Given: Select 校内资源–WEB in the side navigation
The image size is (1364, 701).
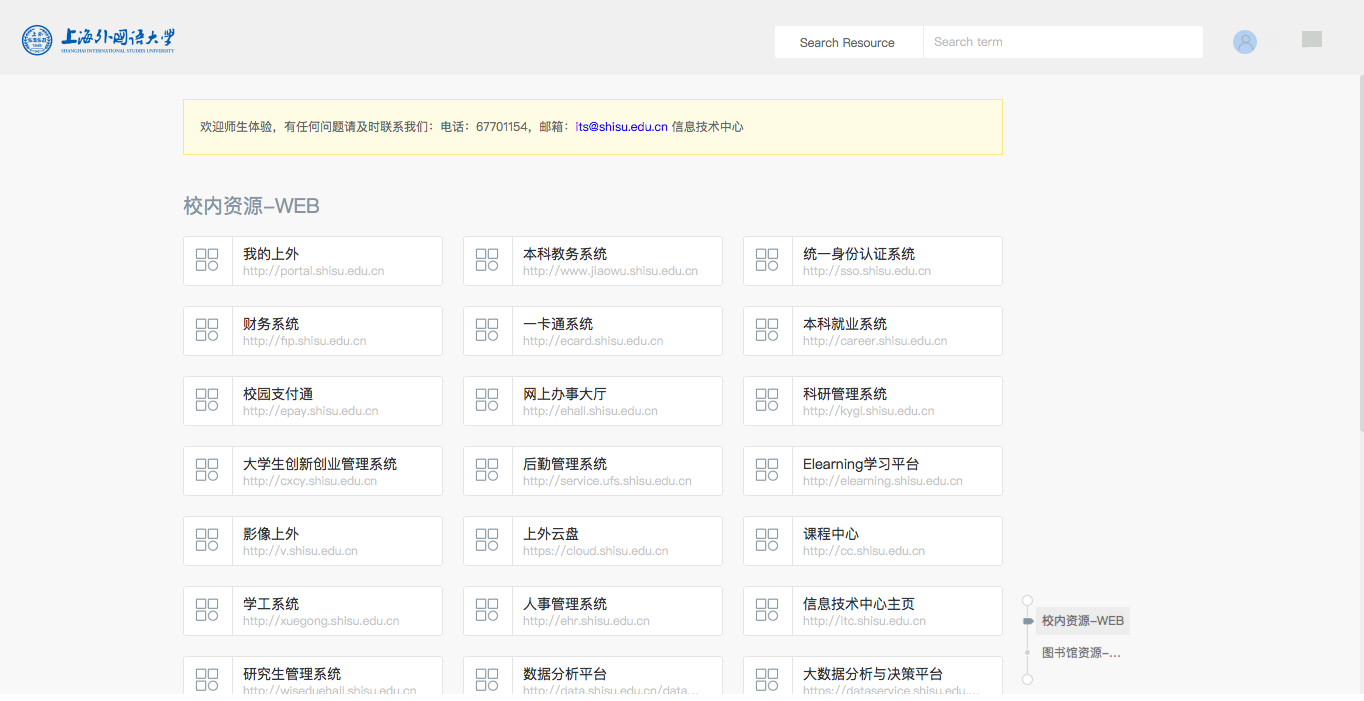Looking at the screenshot, I should 1082,621.
